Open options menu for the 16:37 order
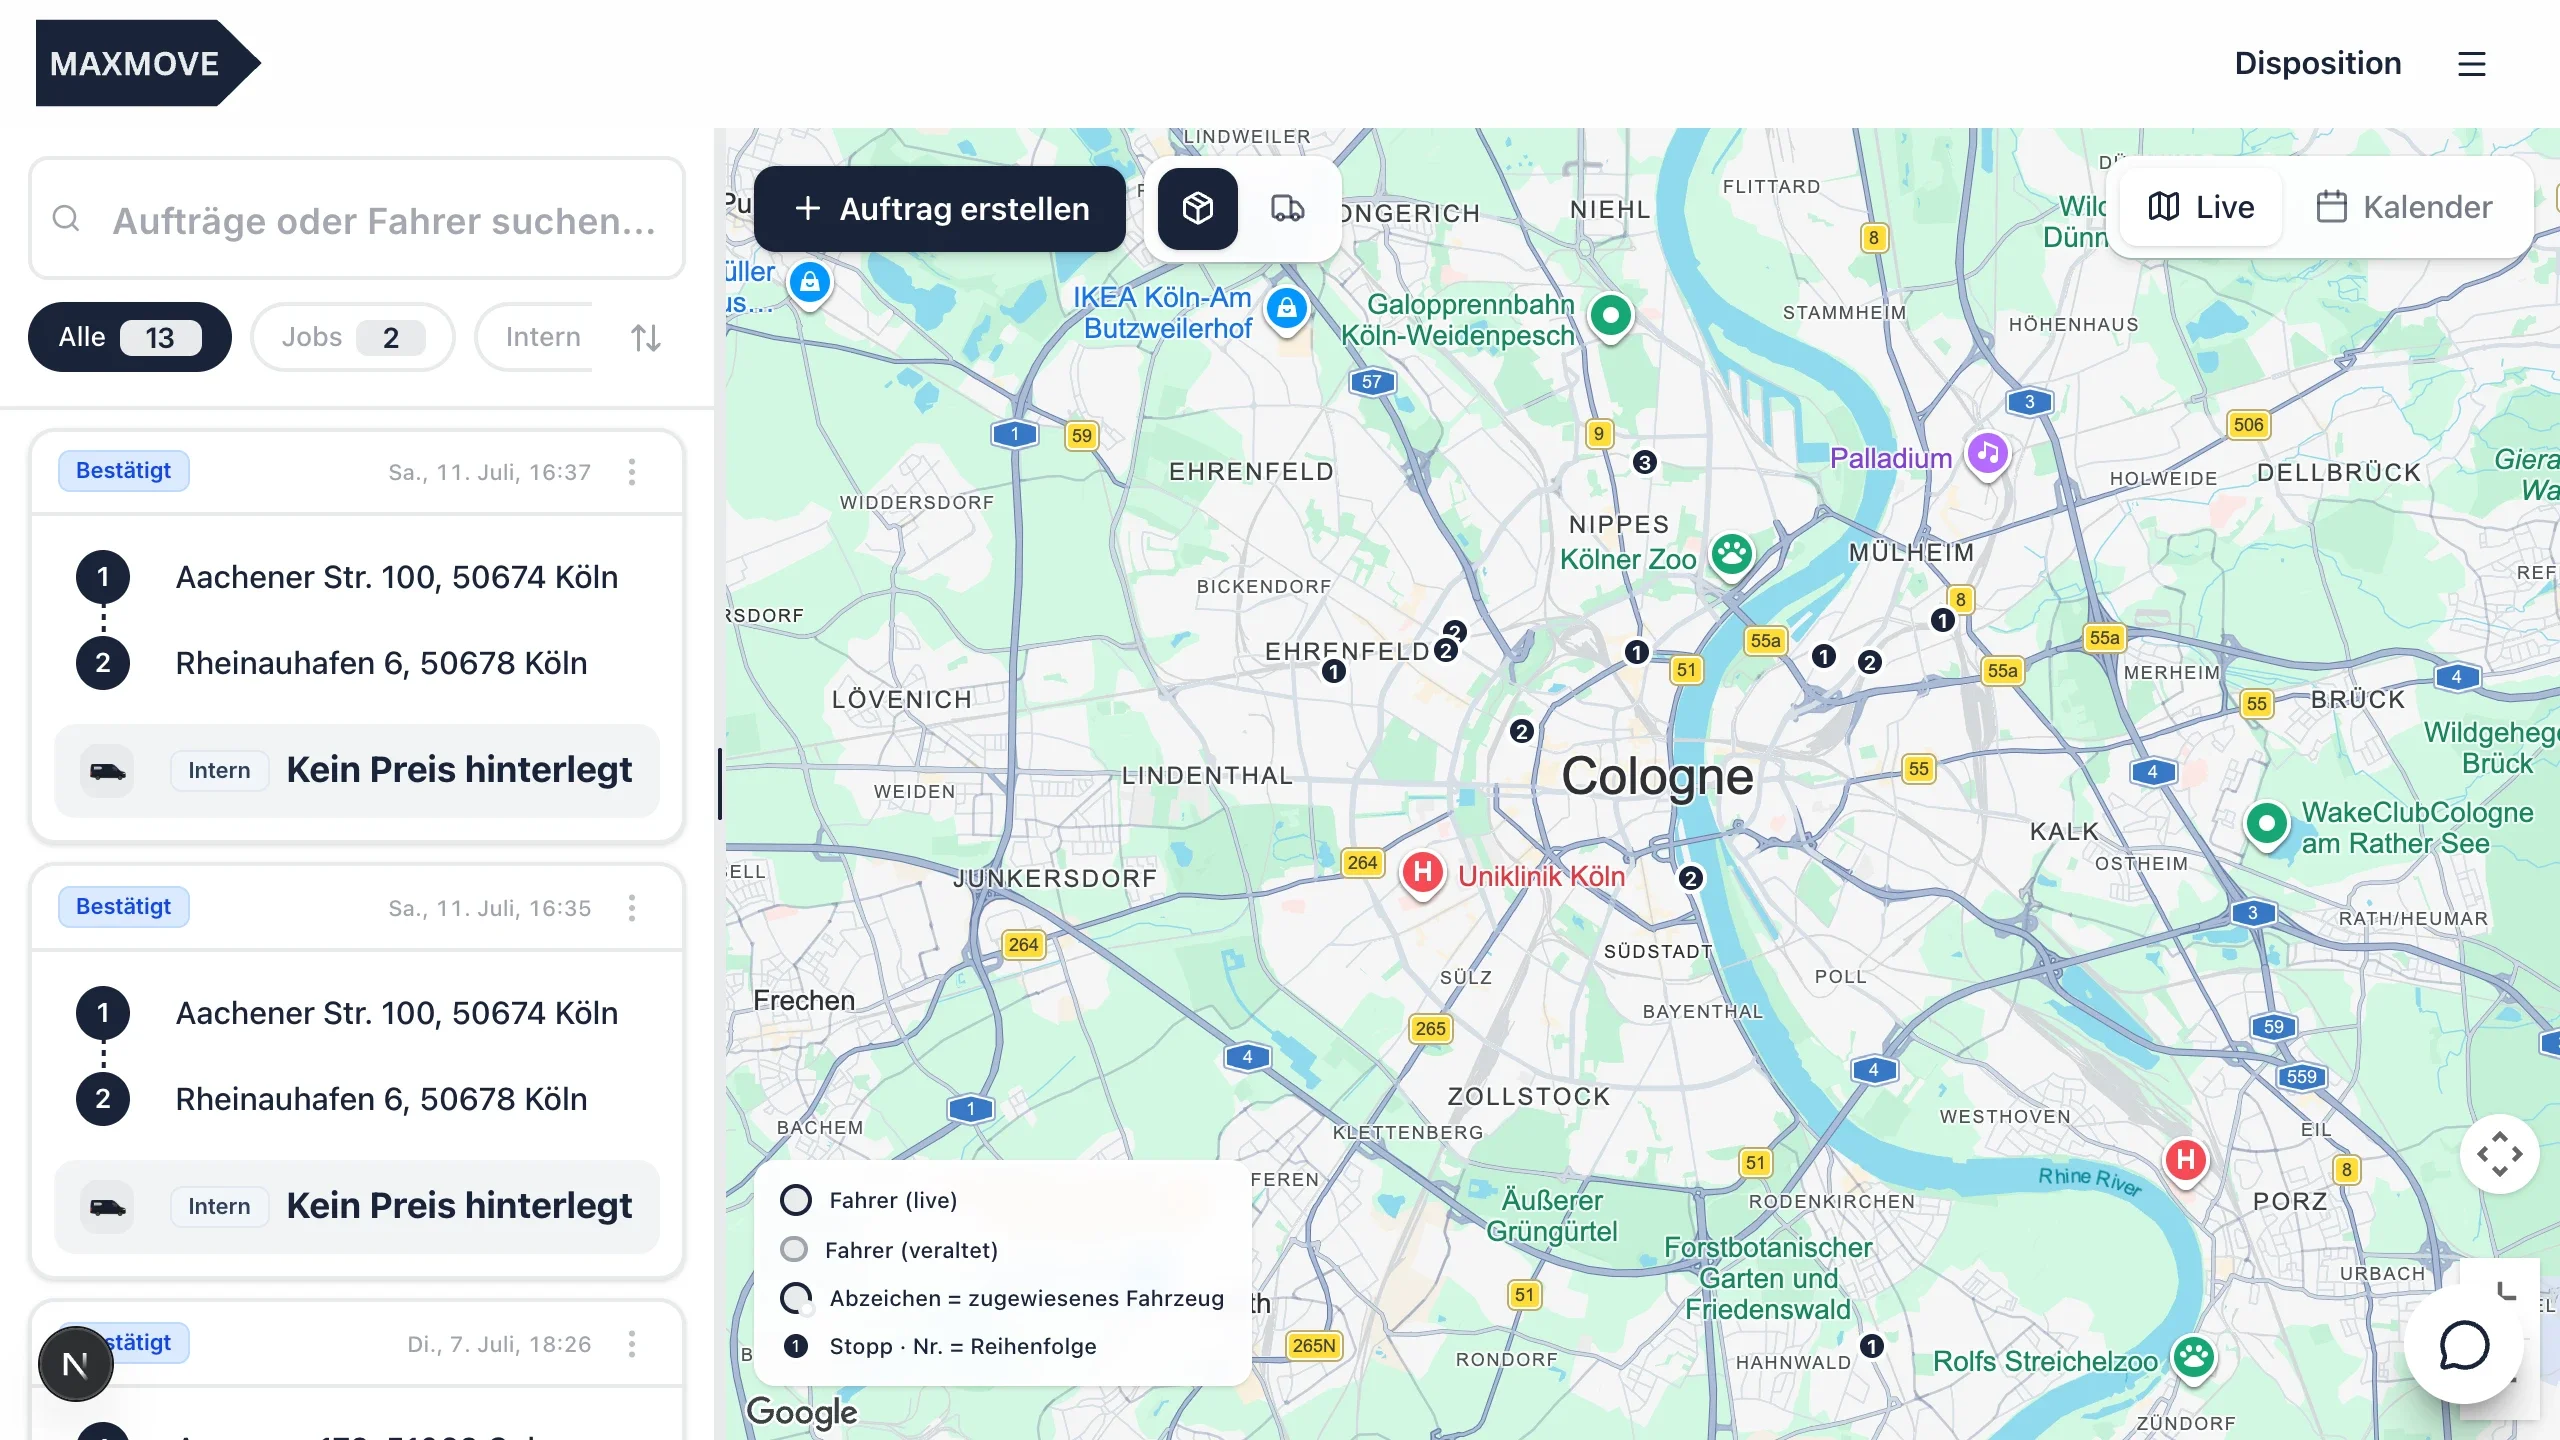Screen dimensions: 2560x1440 pyautogui.click(x=632, y=472)
